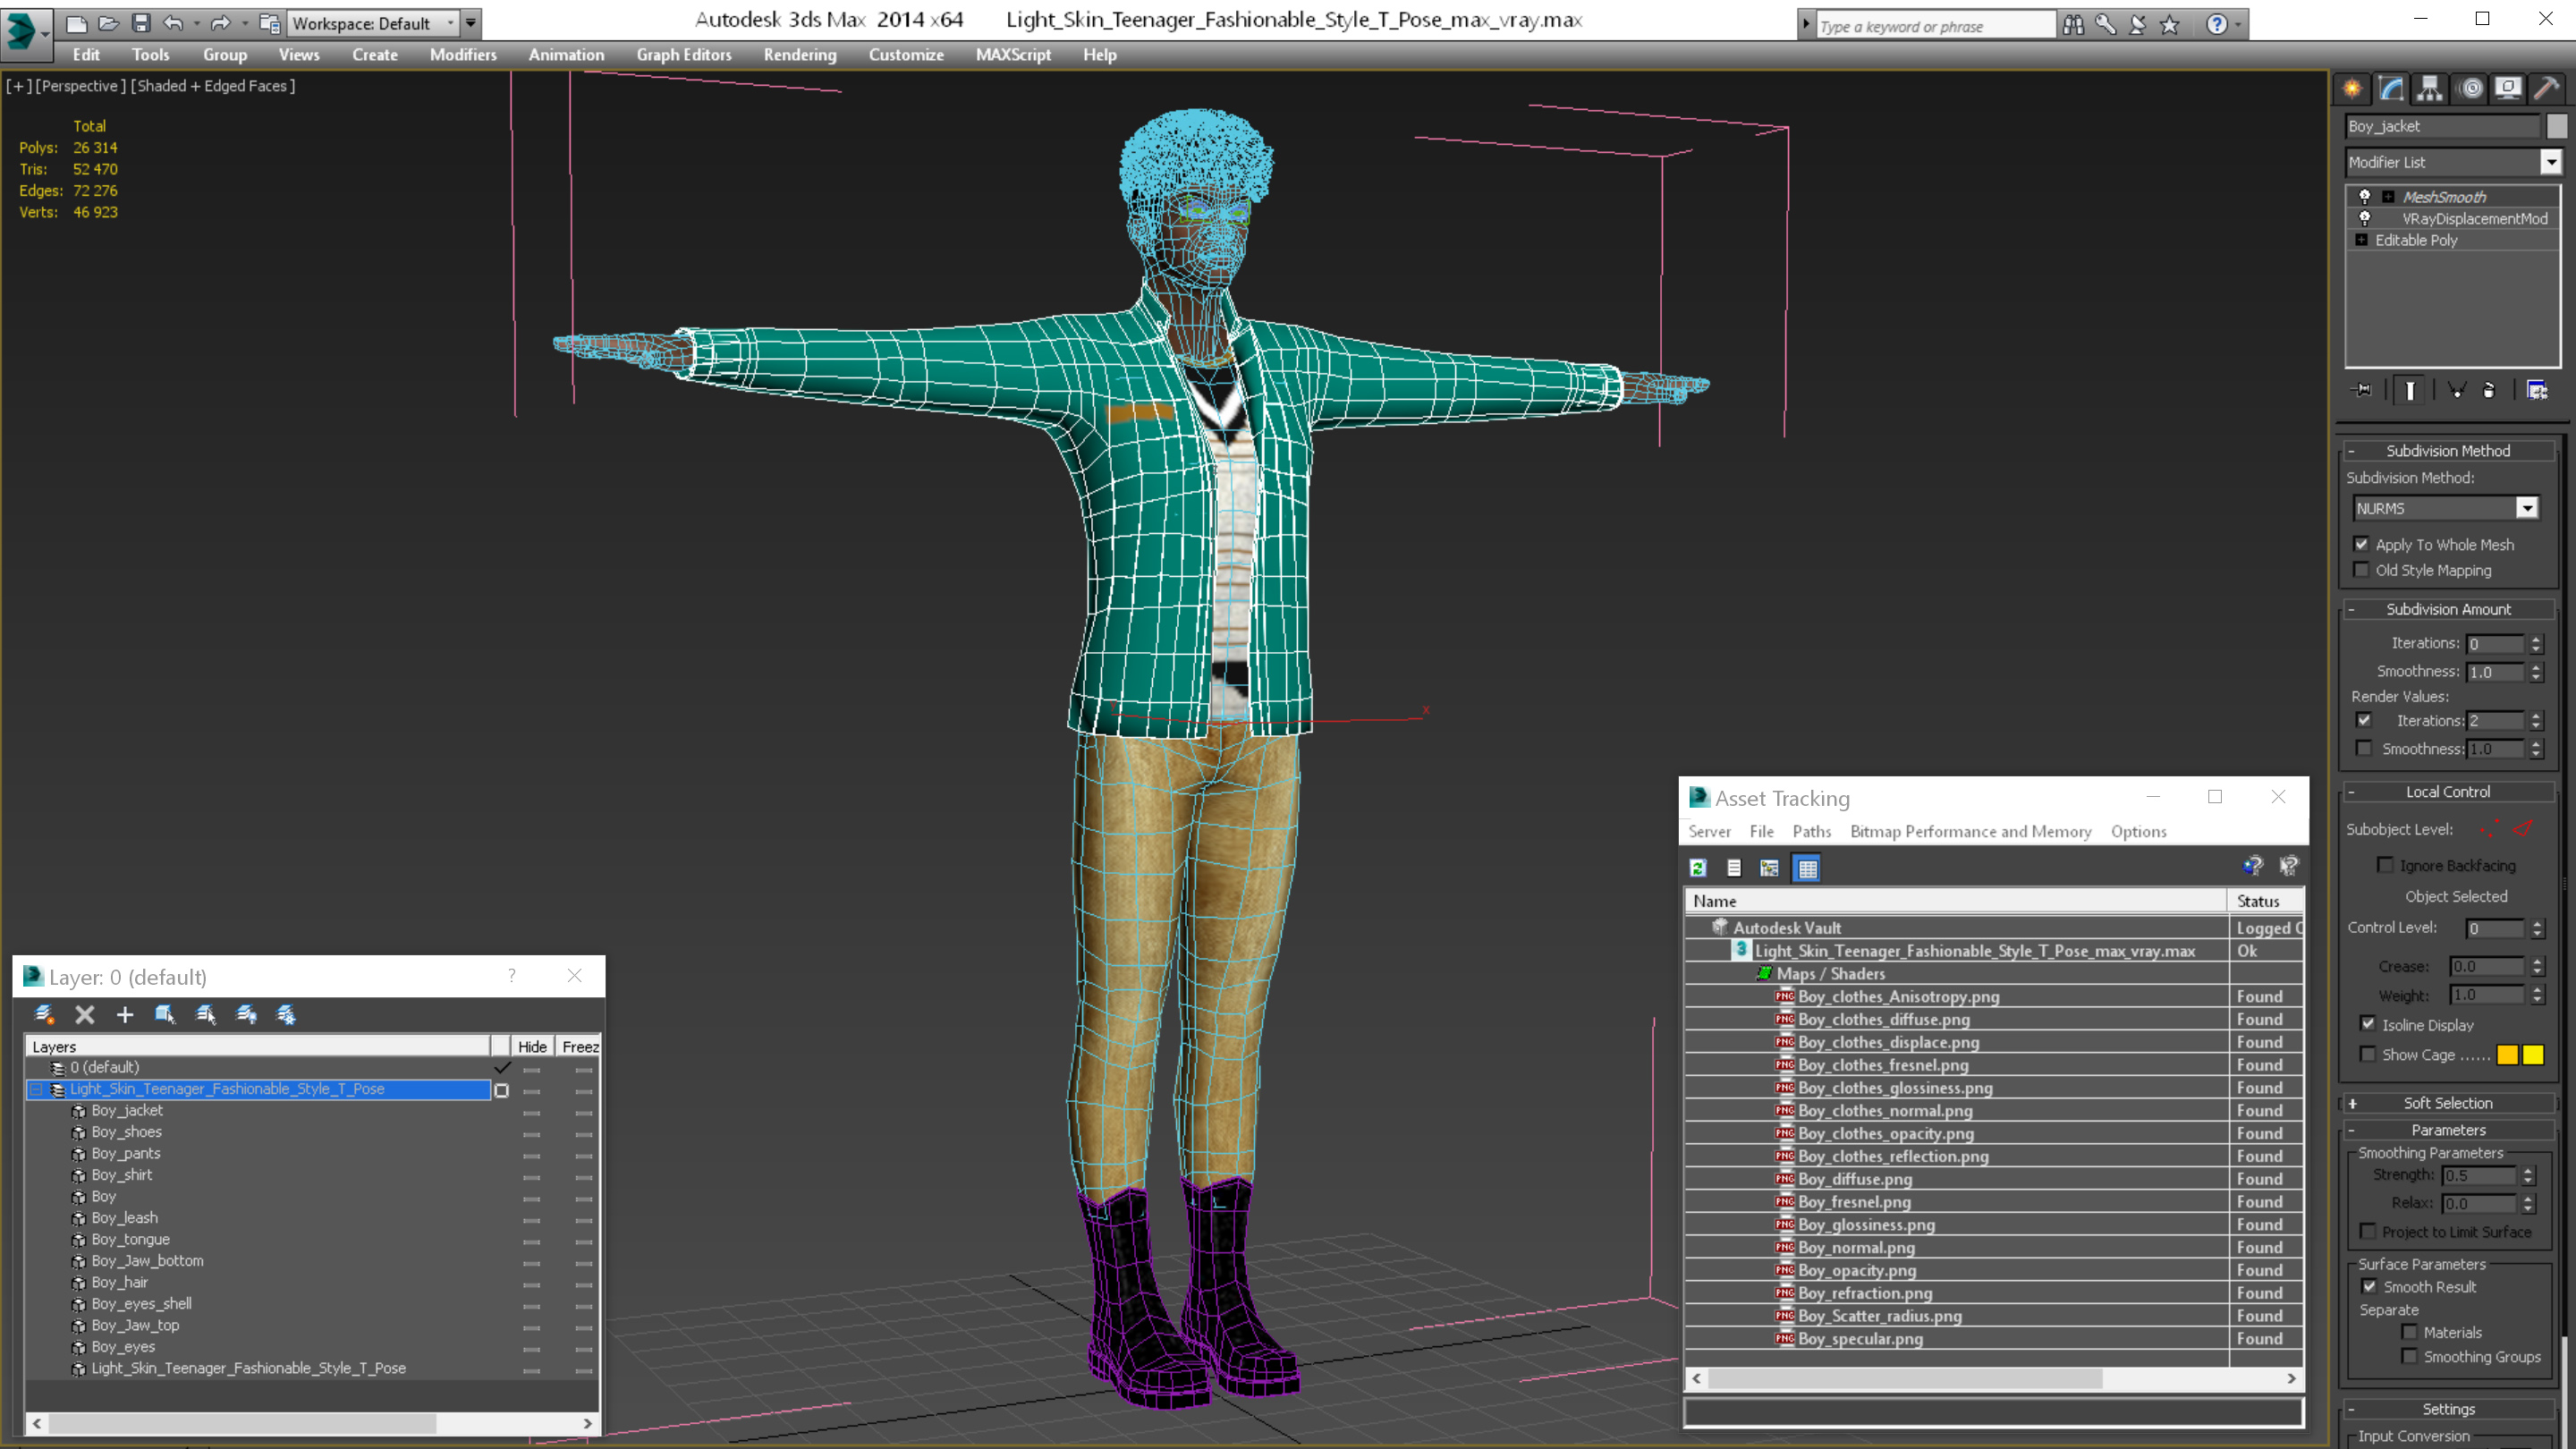Open Bitmap Performance and Memory menu
Image resolution: width=2576 pixels, height=1449 pixels.
[1970, 831]
